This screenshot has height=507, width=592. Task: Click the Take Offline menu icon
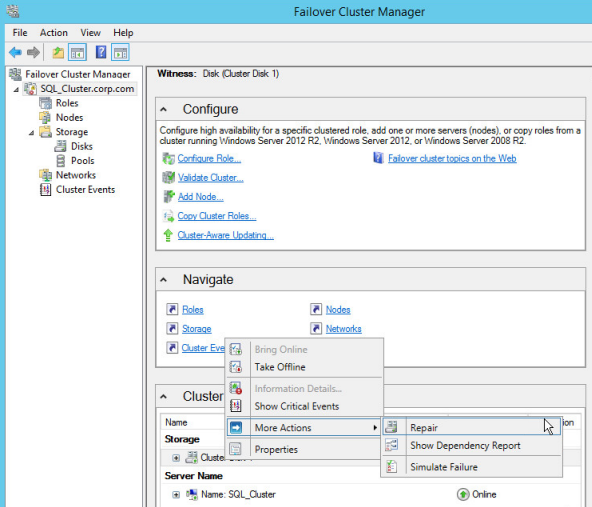(236, 367)
